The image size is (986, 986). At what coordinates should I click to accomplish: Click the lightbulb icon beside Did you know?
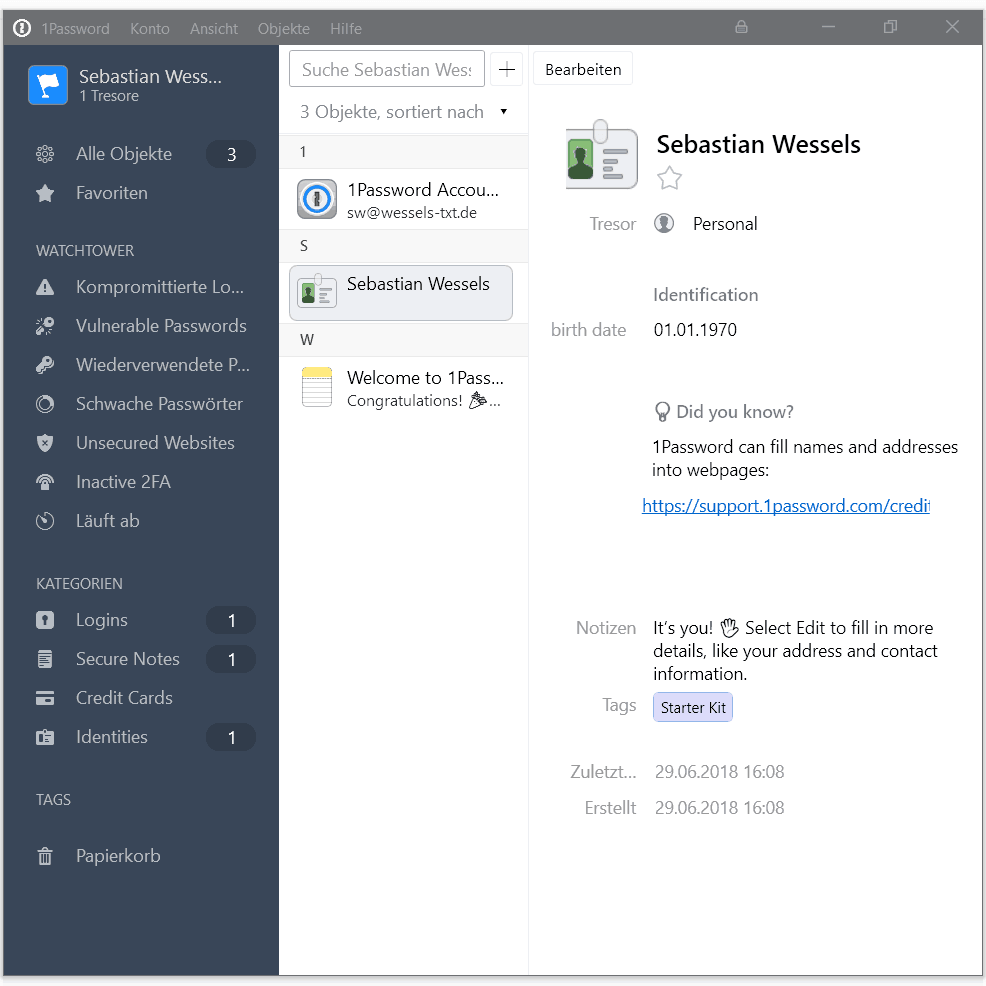point(662,412)
